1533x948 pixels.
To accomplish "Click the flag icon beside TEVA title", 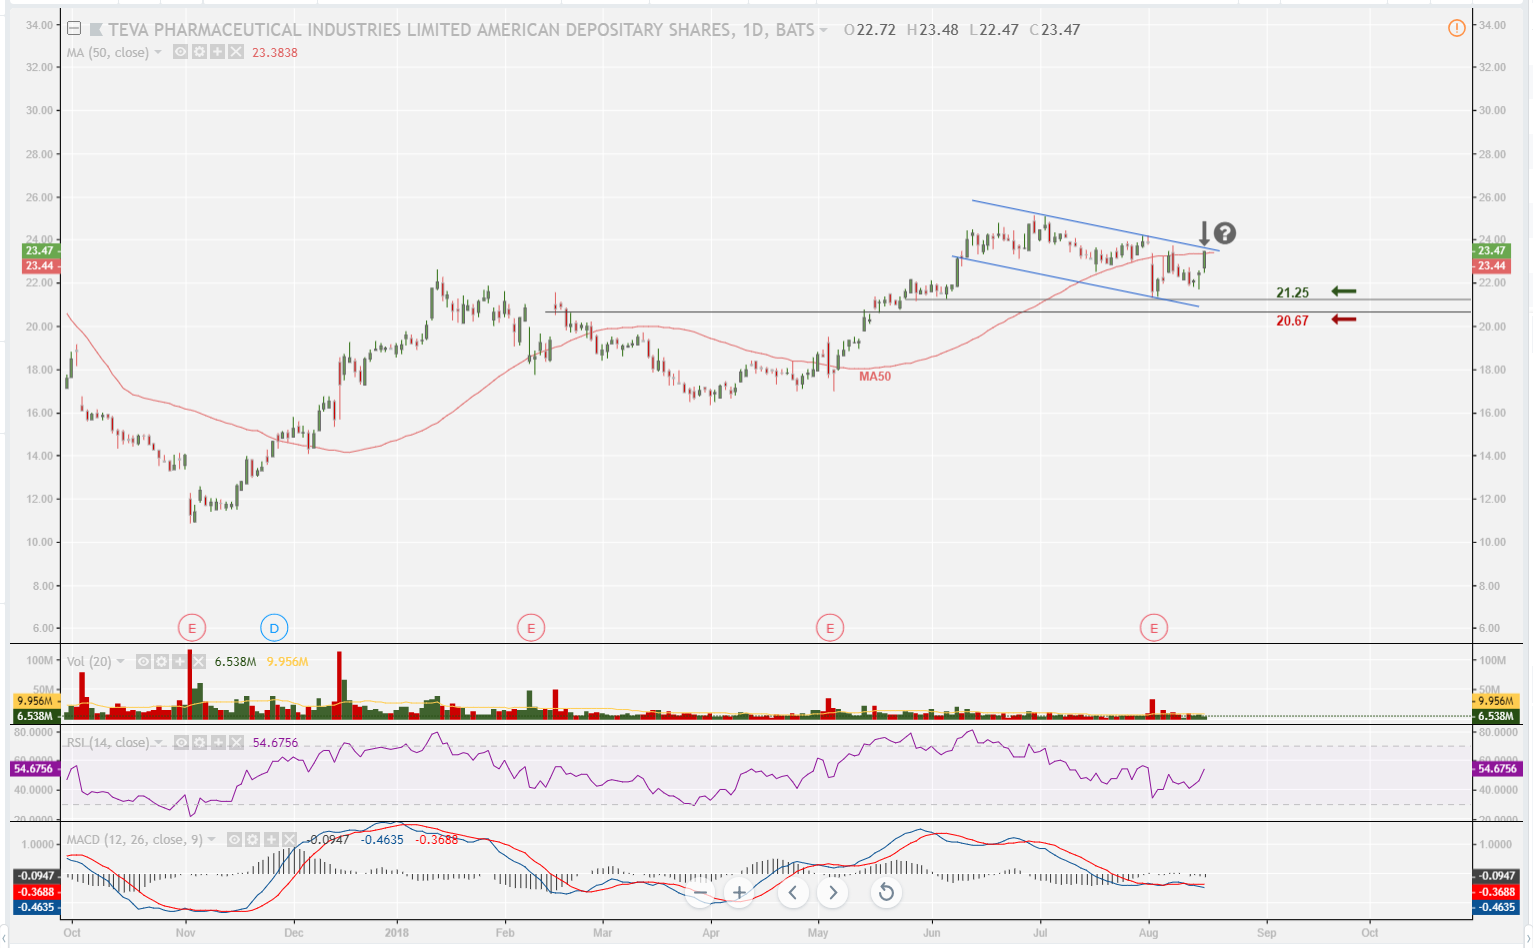I will 96,30.
